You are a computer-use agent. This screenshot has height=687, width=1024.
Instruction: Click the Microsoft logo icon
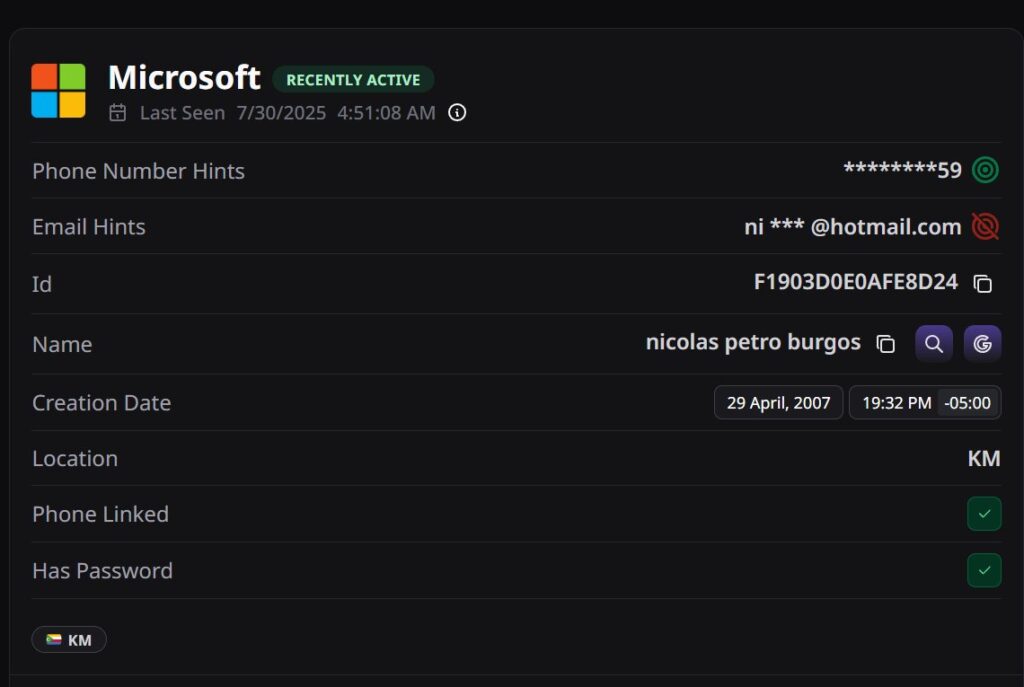click(x=58, y=91)
